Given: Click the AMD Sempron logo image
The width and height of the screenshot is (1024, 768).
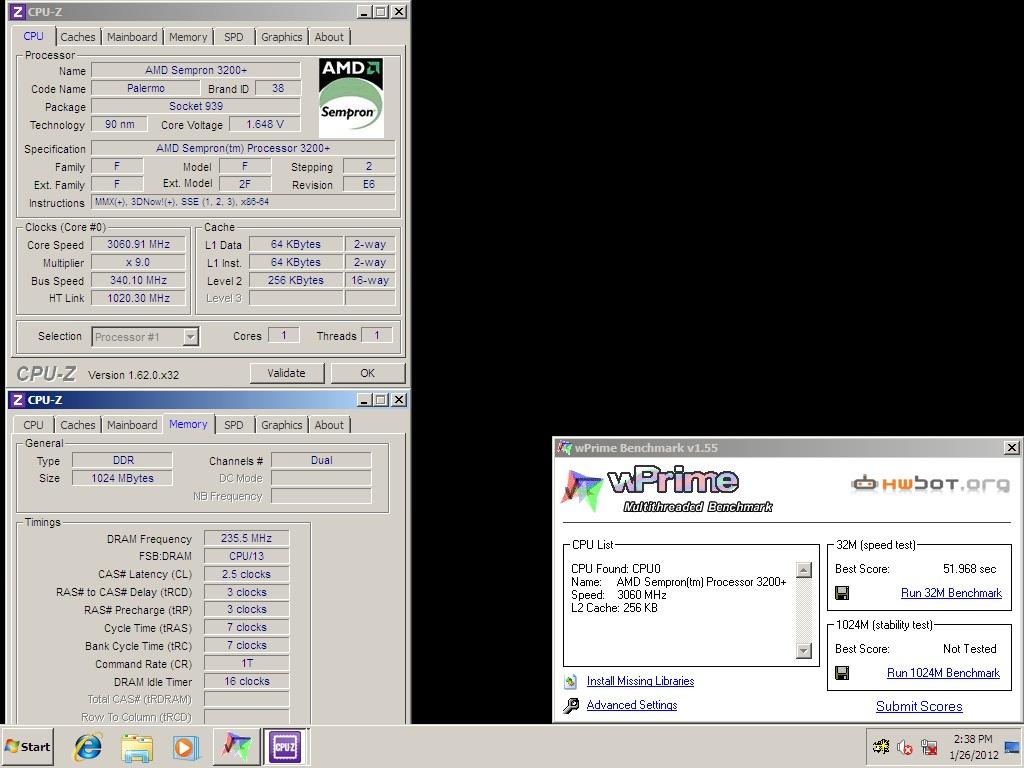Looking at the screenshot, I should coord(351,97).
